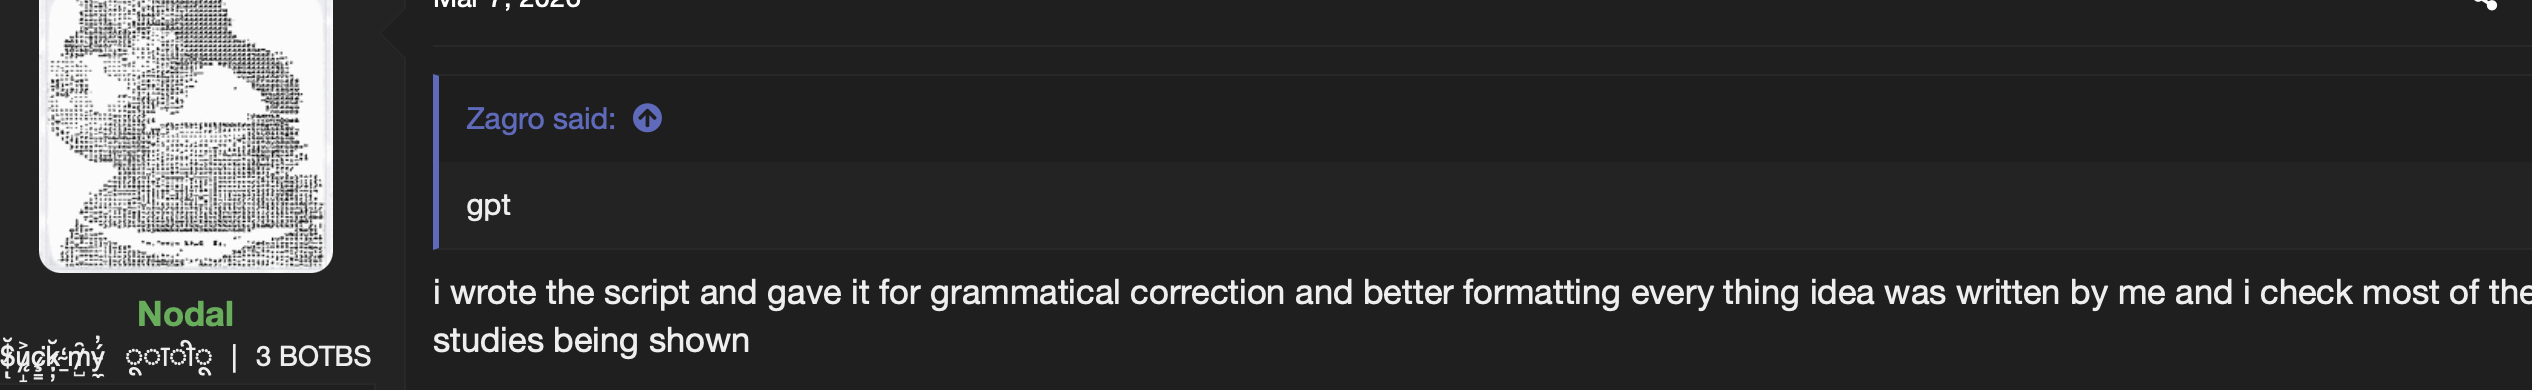Click the blue border of the quote block

(436, 162)
